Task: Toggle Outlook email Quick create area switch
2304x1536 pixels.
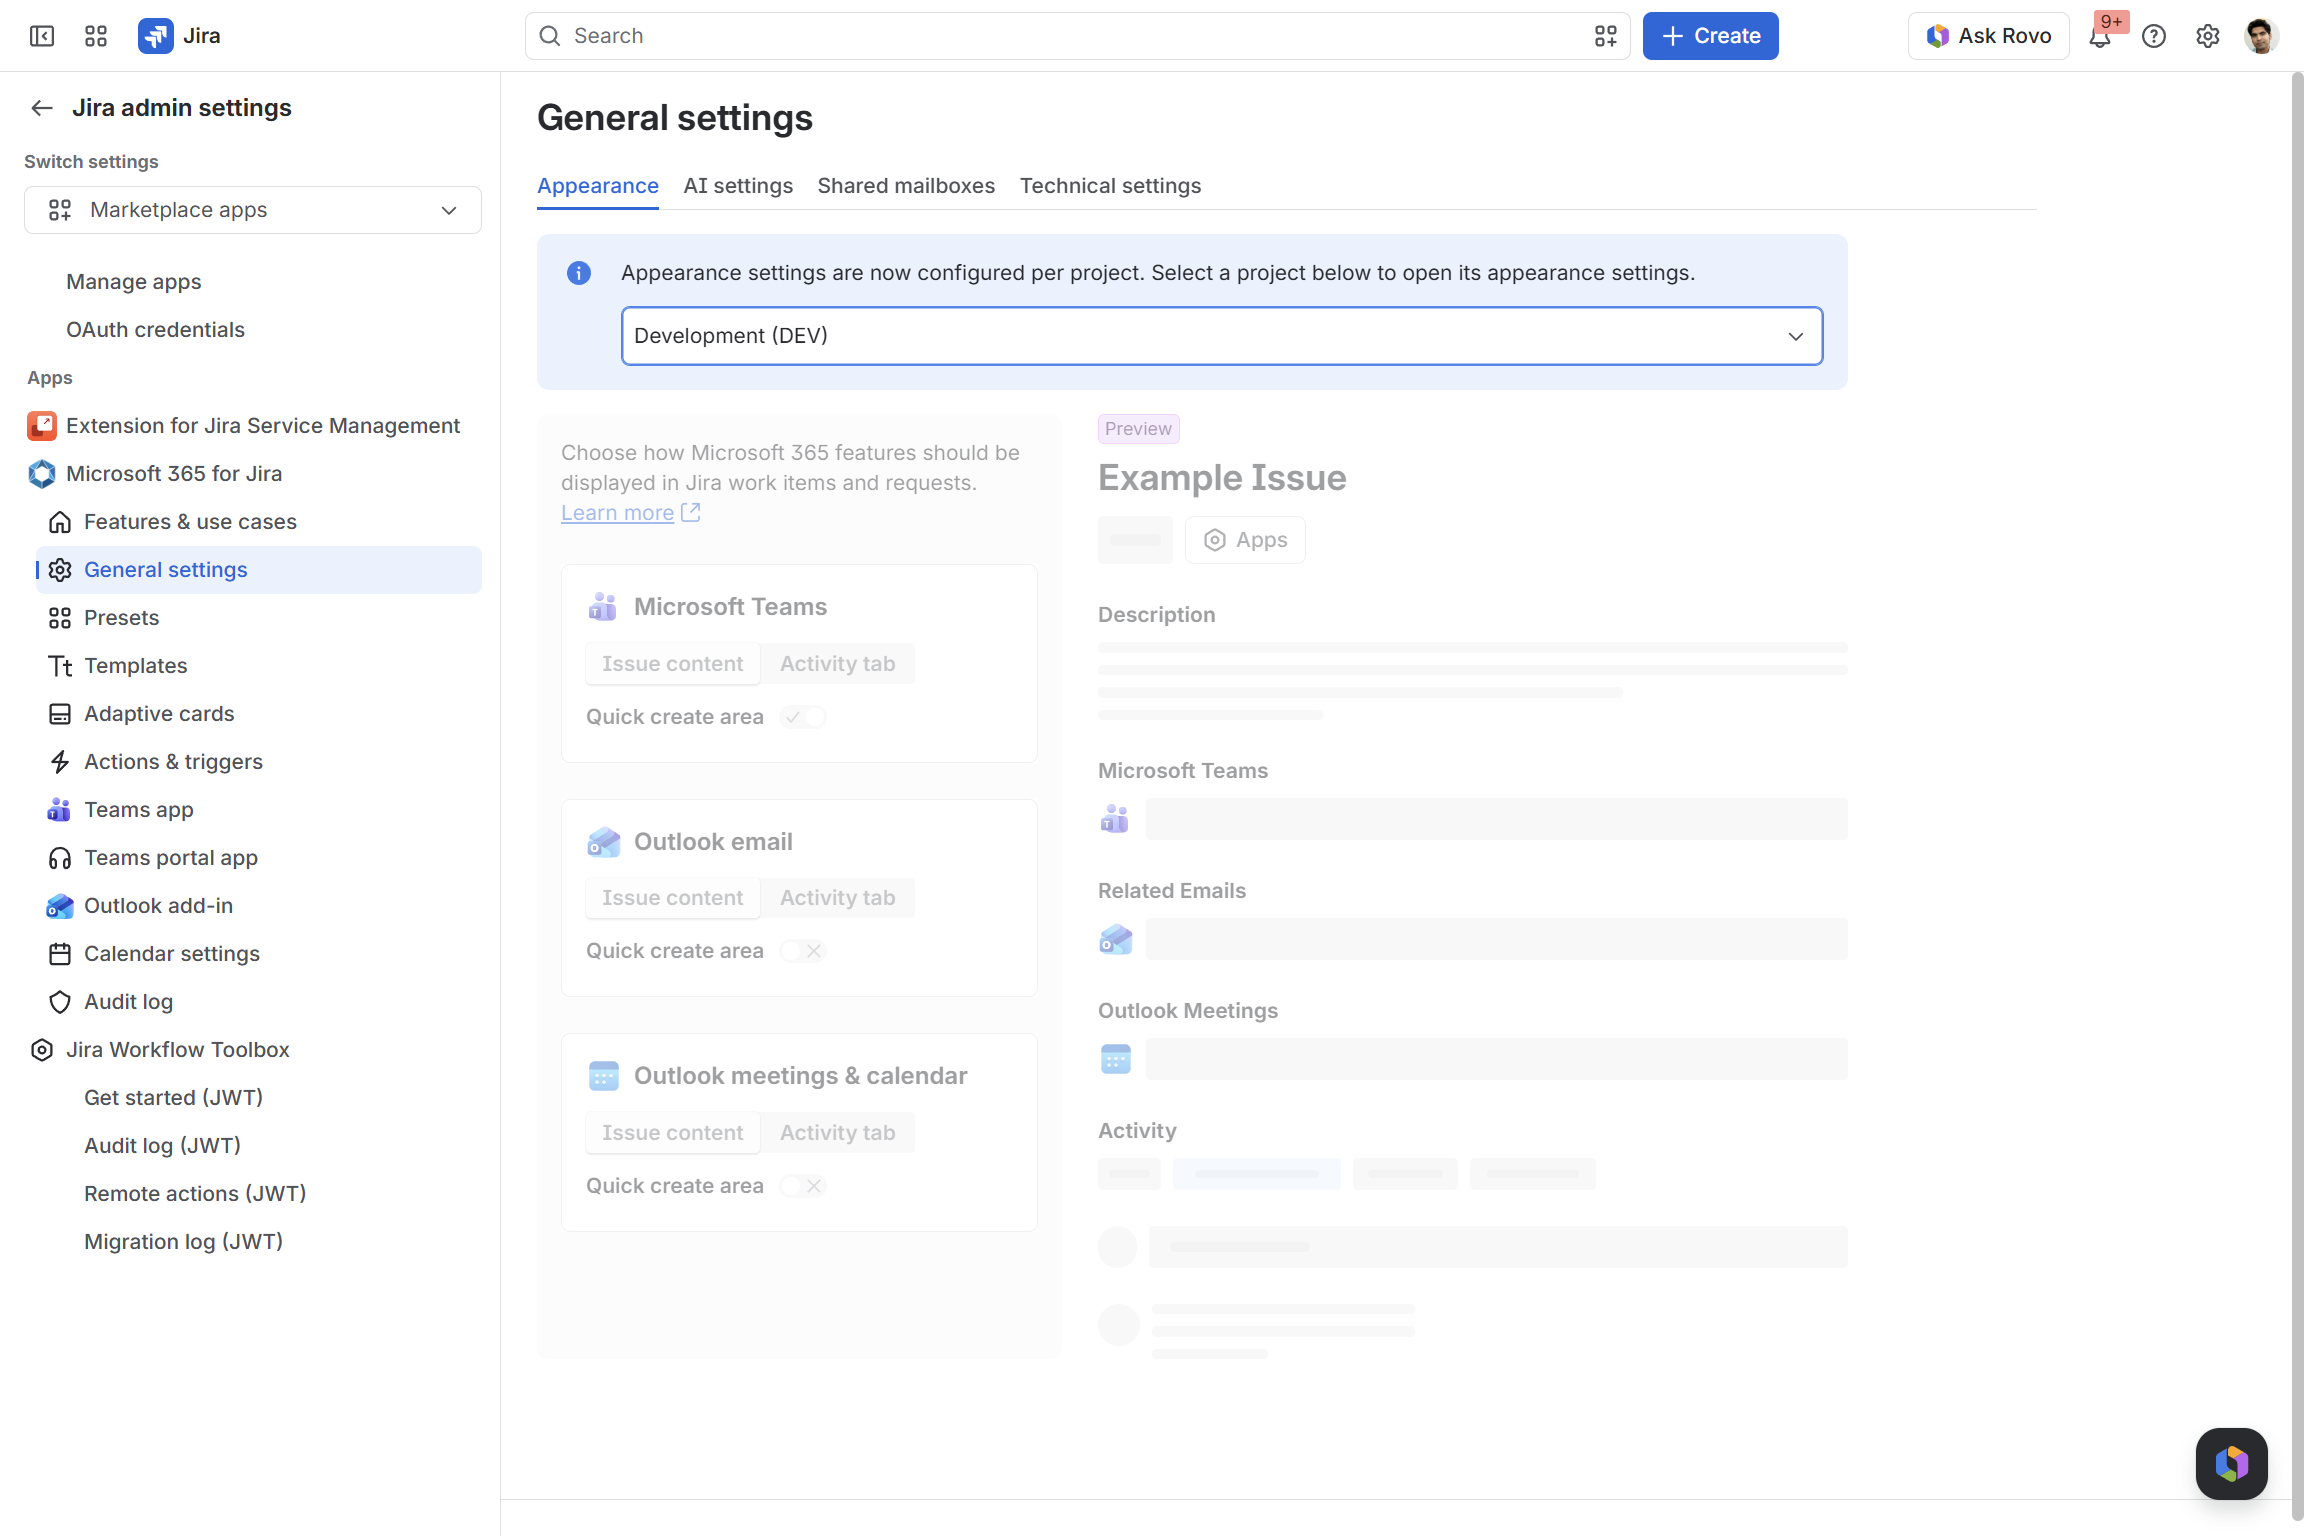Action: (x=804, y=951)
